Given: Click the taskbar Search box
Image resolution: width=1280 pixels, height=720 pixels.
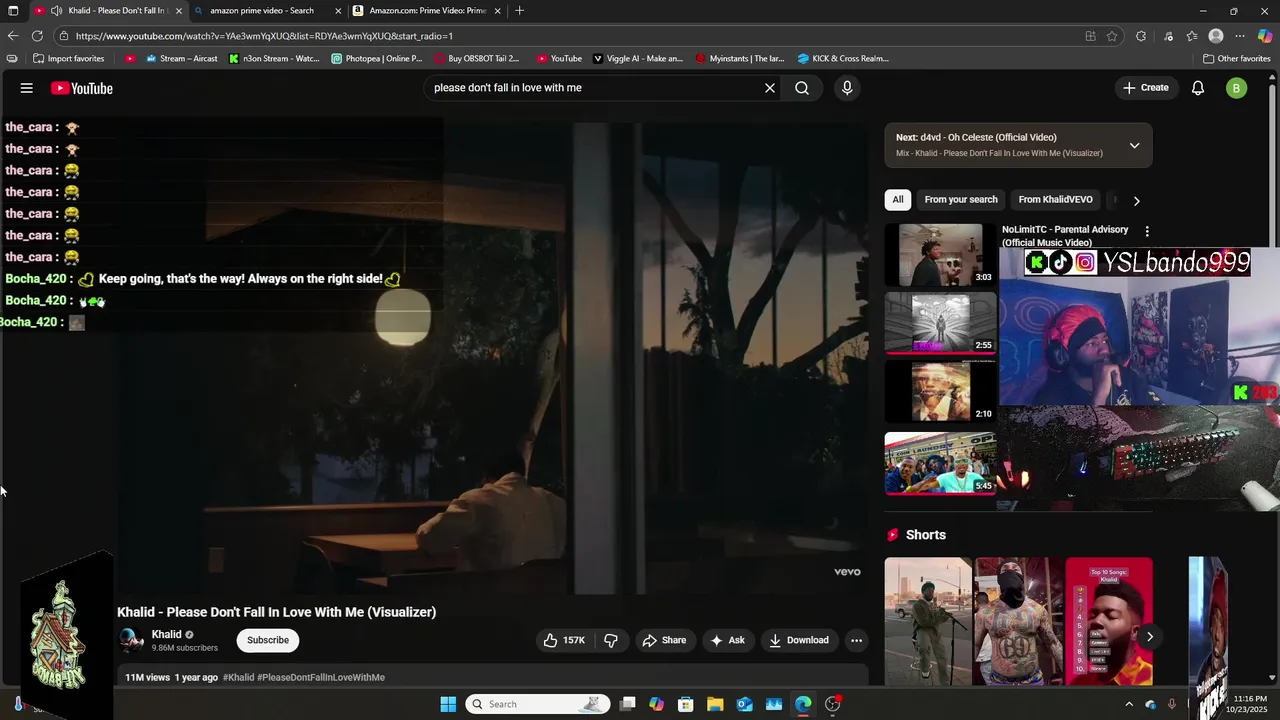Looking at the screenshot, I should point(538,704).
